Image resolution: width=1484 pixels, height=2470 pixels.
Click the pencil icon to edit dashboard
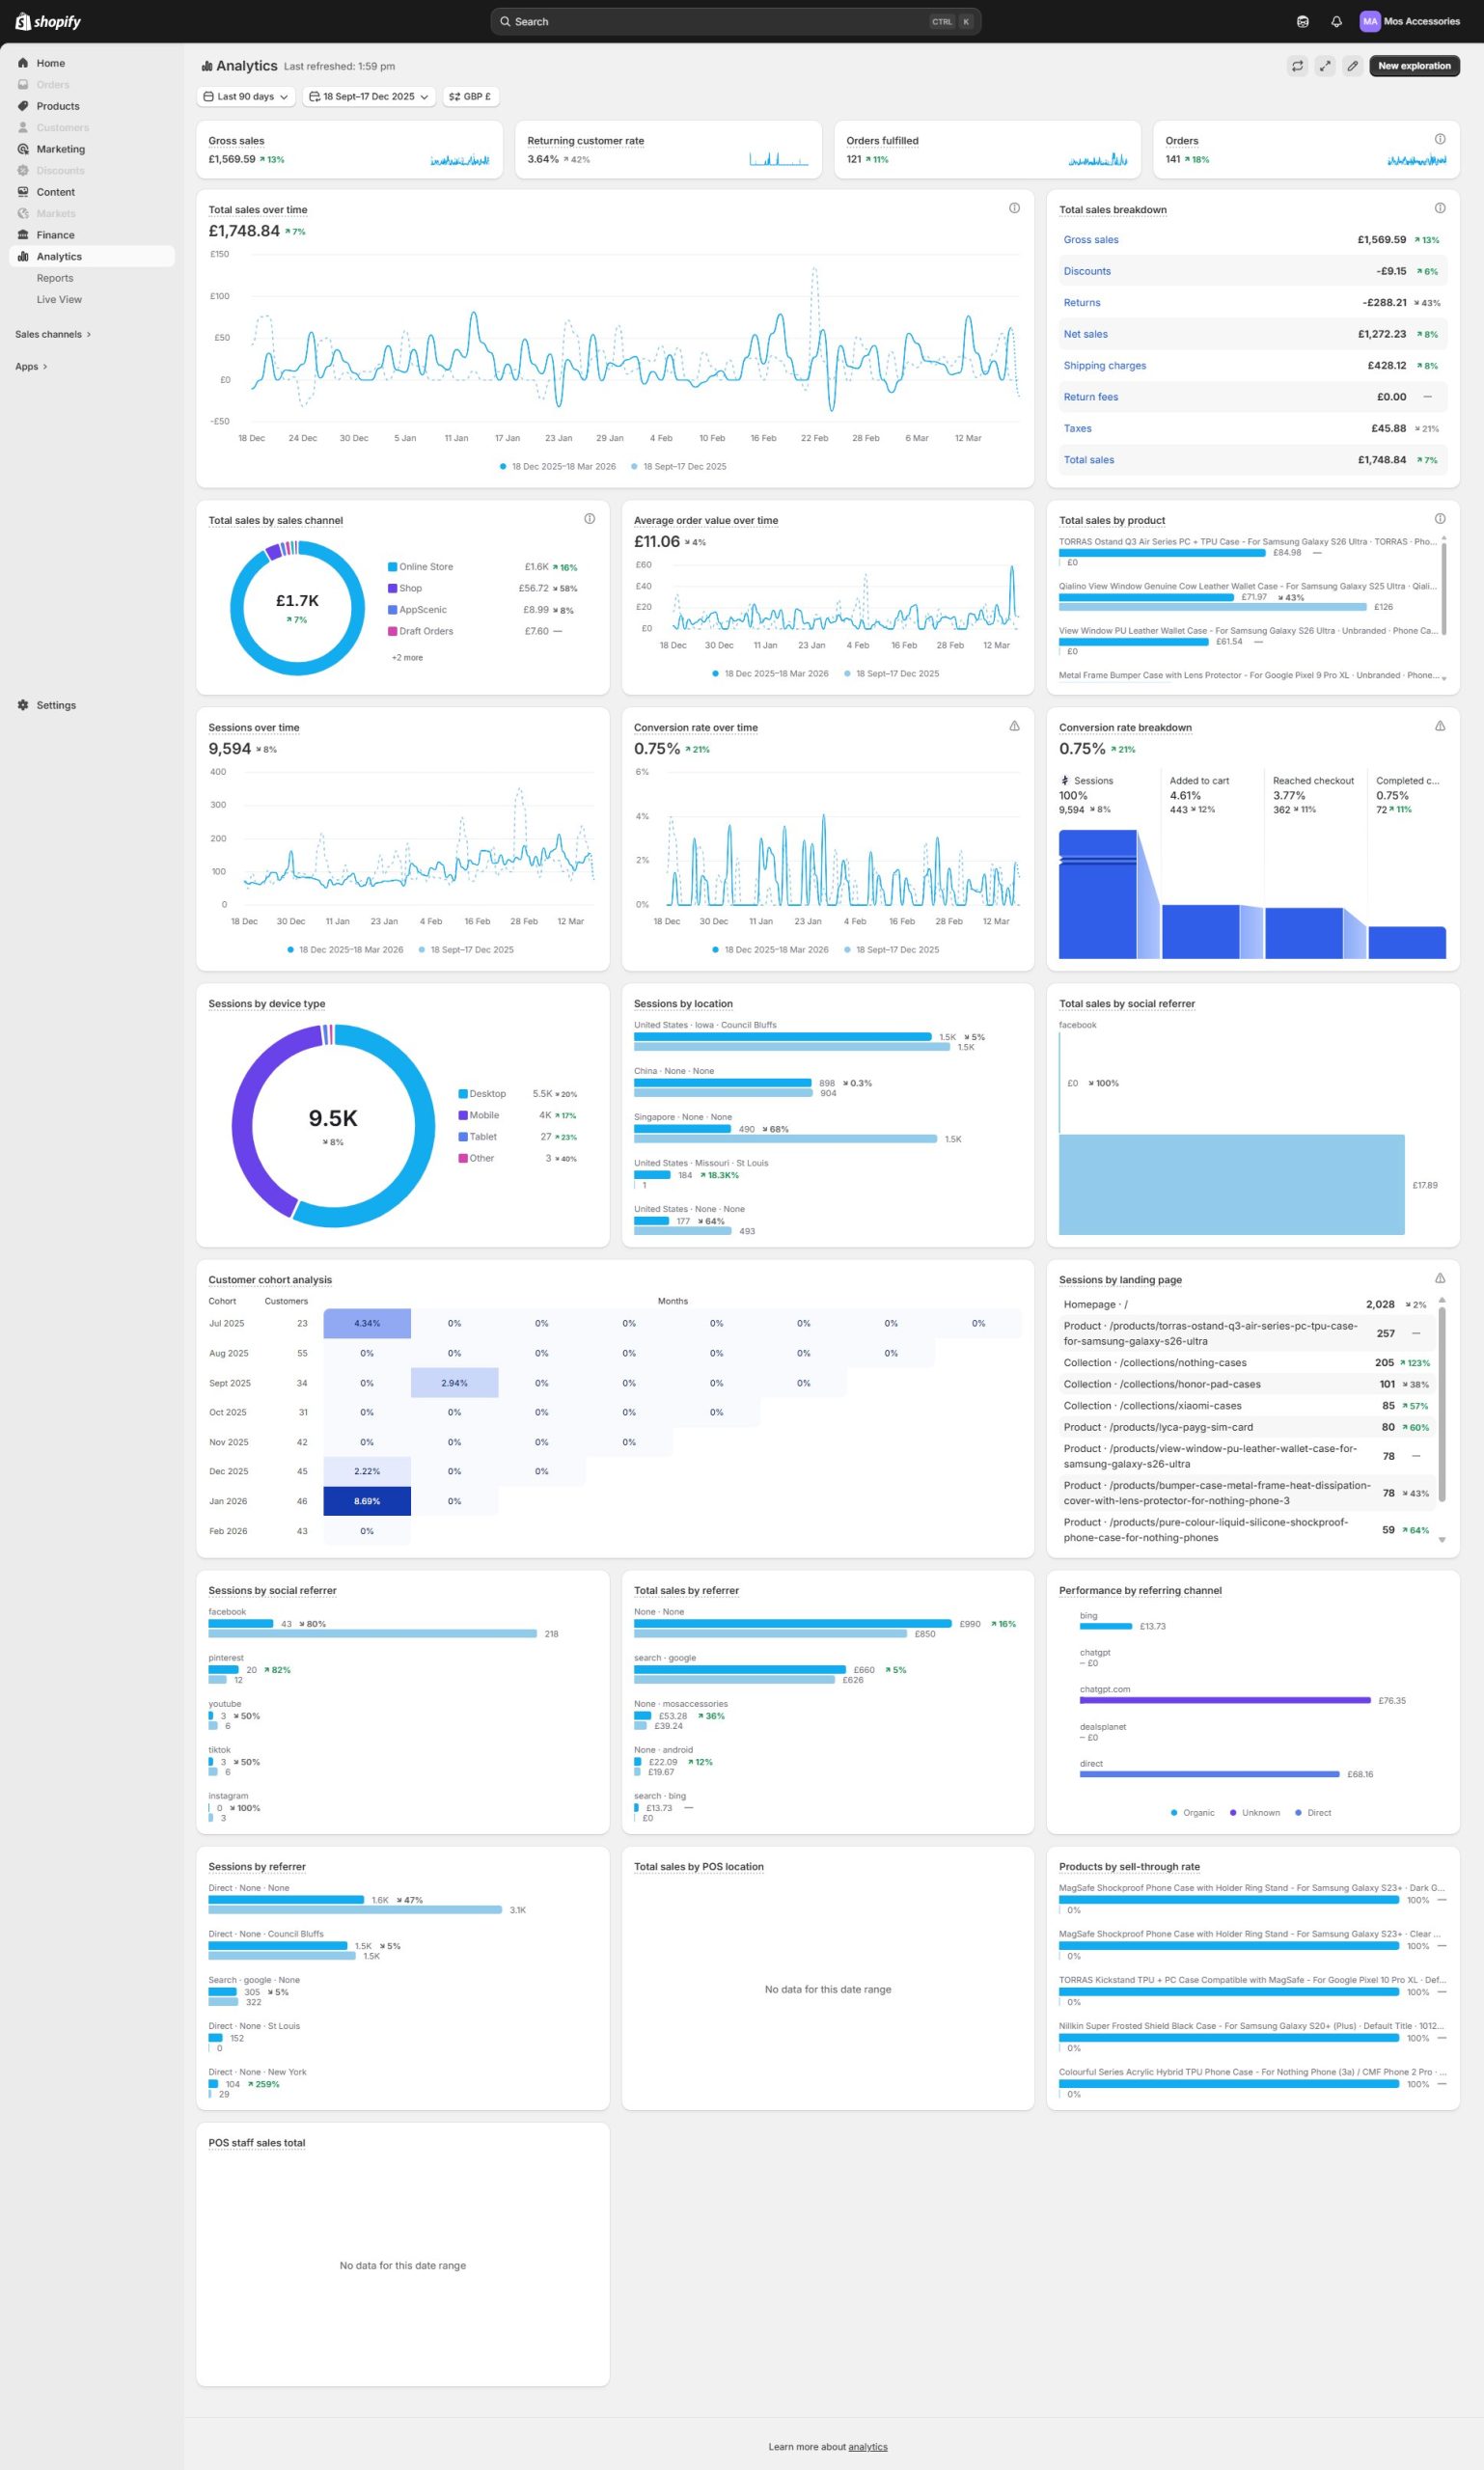click(x=1352, y=66)
